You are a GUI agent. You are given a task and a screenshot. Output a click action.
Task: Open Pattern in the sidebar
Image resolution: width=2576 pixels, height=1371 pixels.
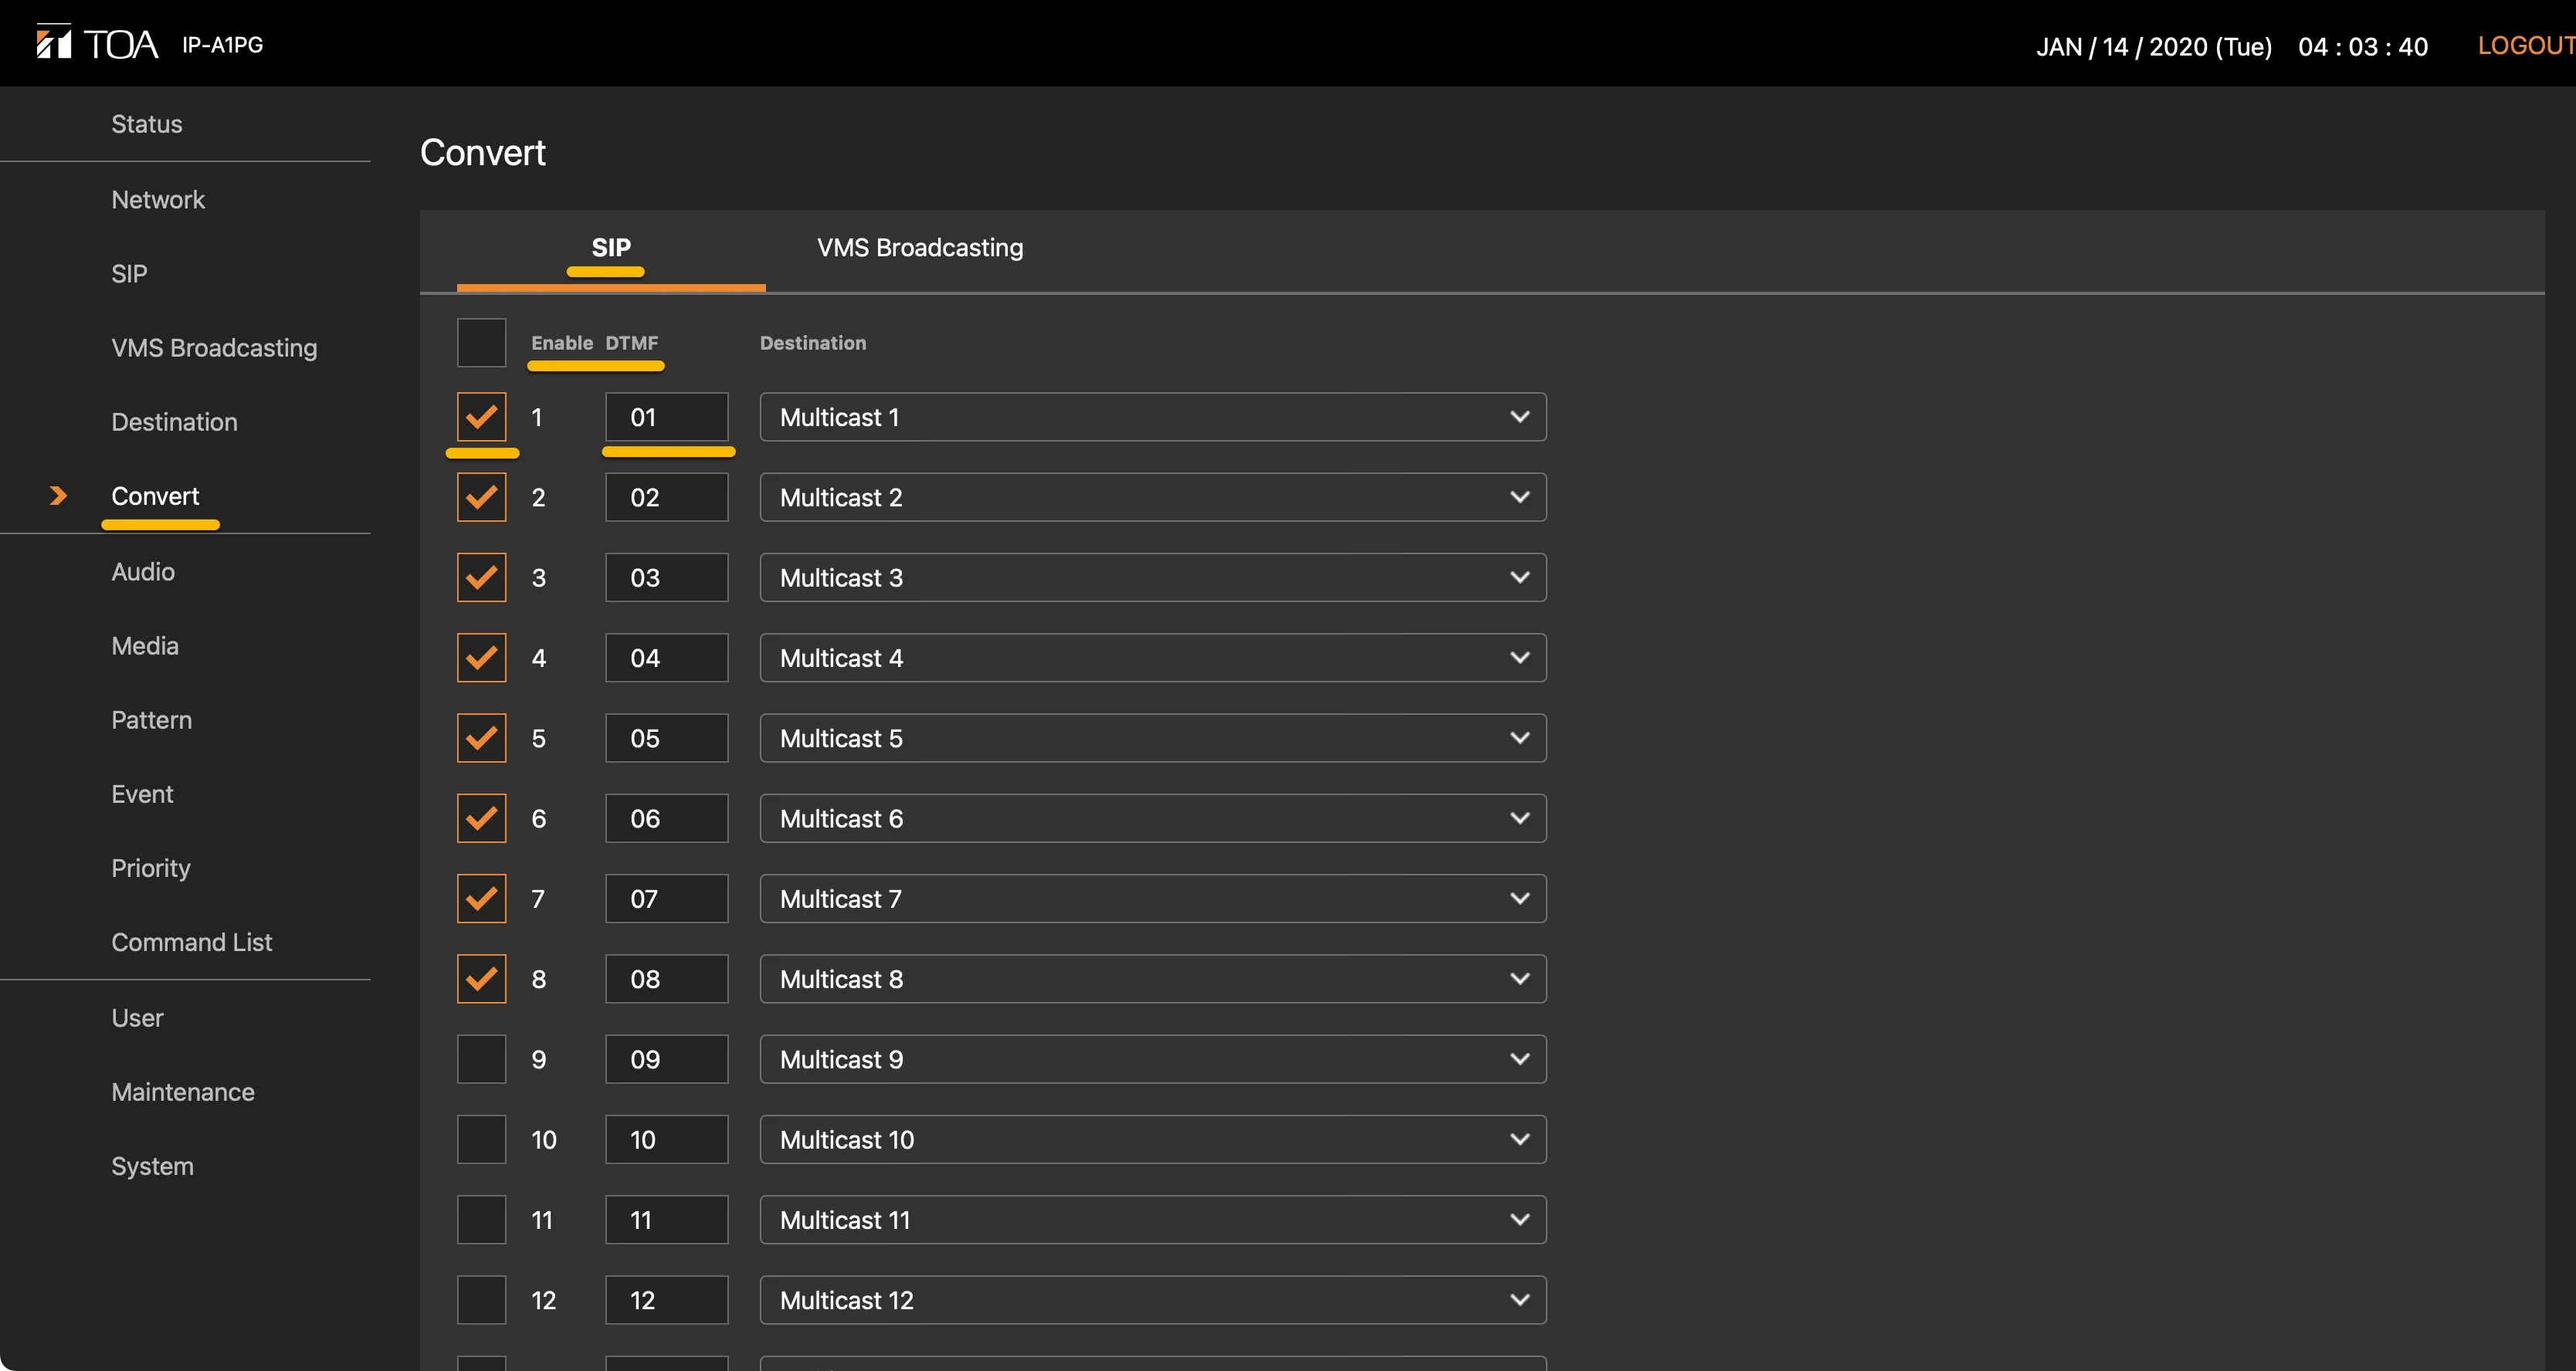tap(151, 720)
